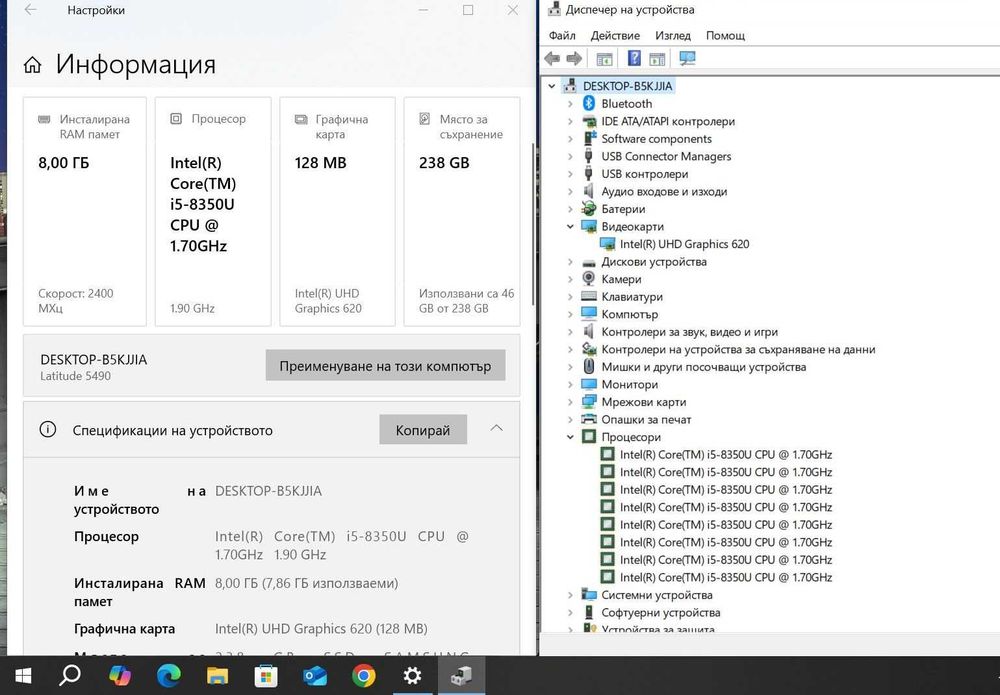This screenshot has height=695, width=1000.
Task: Click the scan for hardware changes monitor icon
Action: coord(687,58)
